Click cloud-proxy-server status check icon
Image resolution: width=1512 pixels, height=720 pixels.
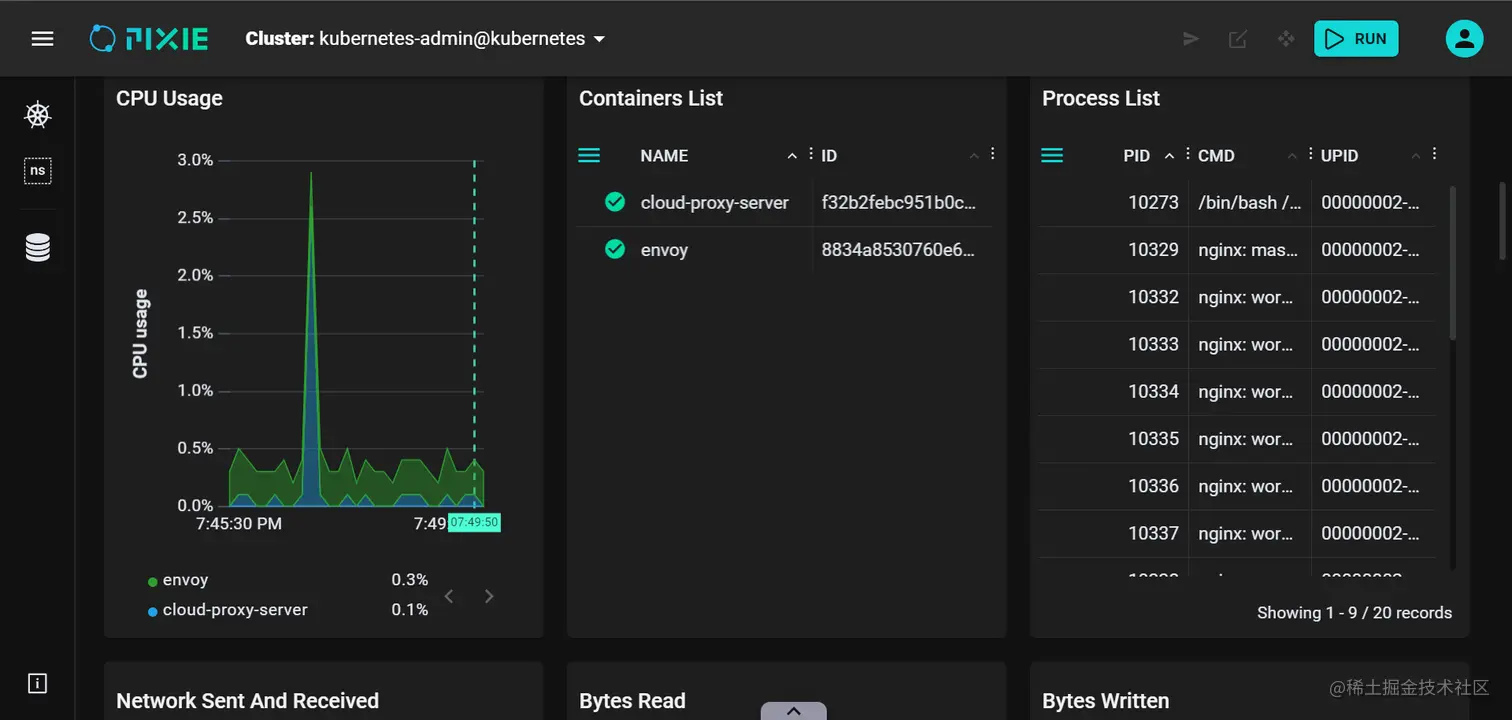coord(615,202)
